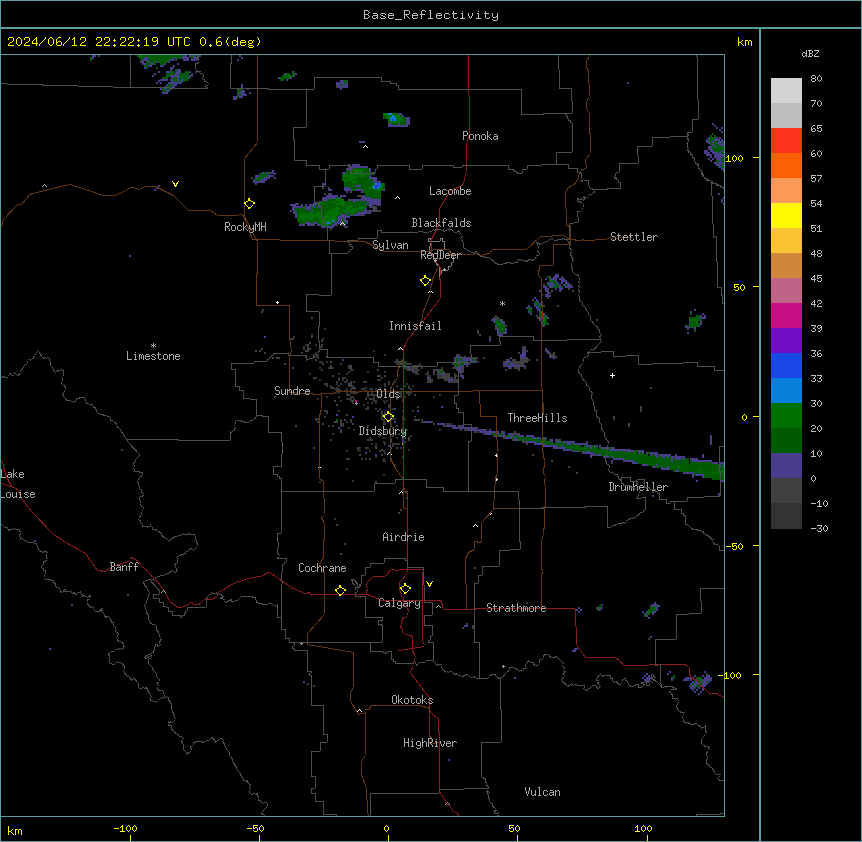Click the Sundre label
Viewport: 862px width, 842px height.
coord(292,391)
